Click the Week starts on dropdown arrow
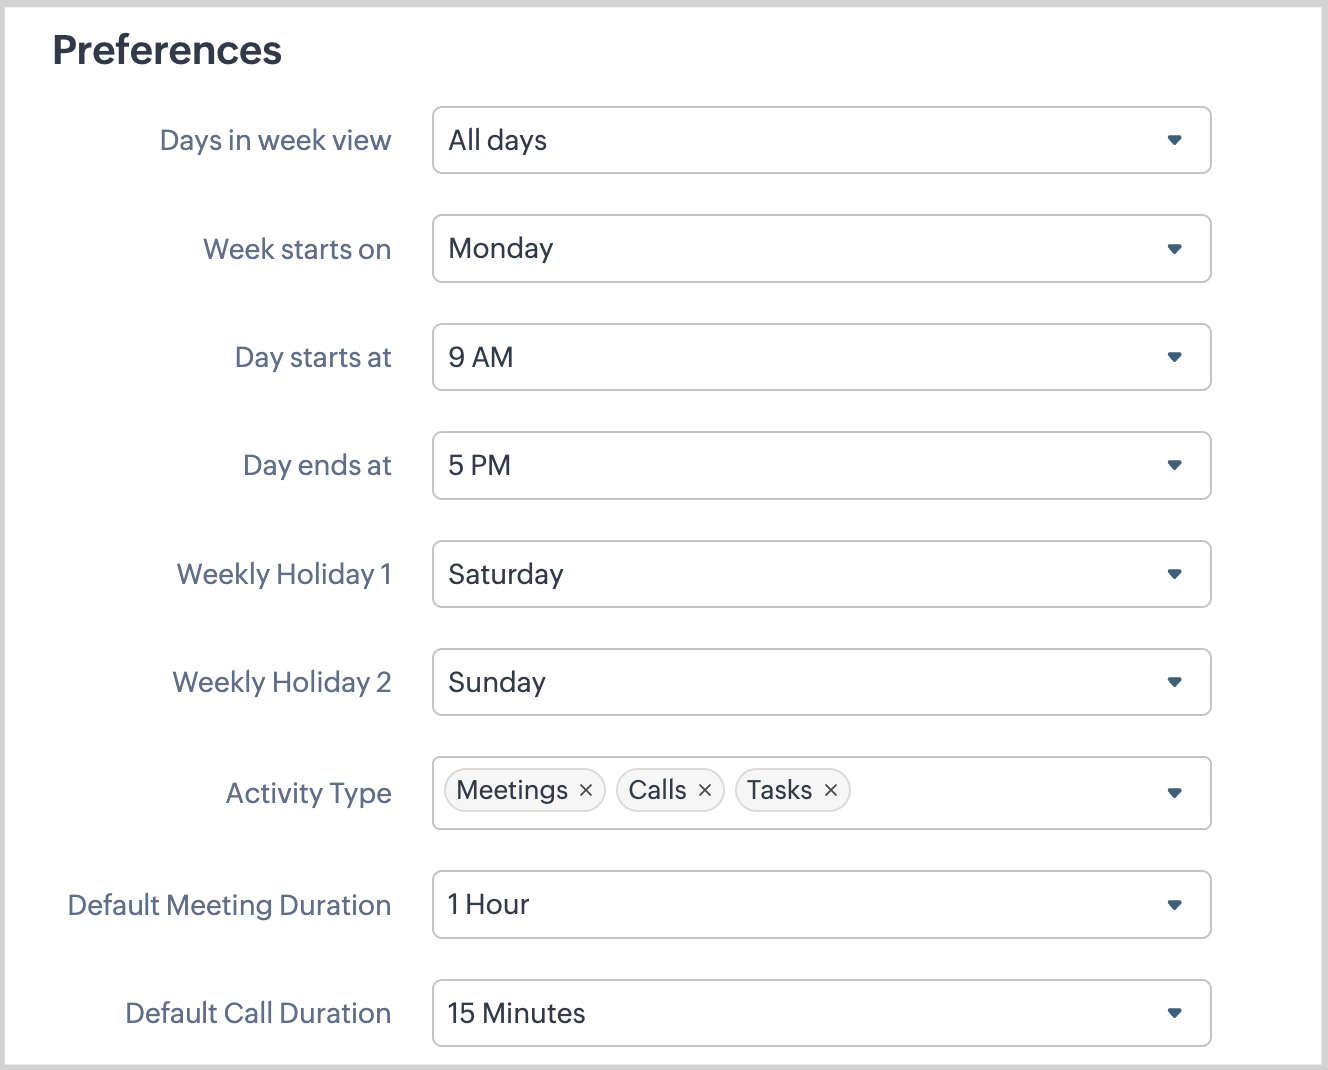The height and width of the screenshot is (1070, 1328). click(1175, 249)
